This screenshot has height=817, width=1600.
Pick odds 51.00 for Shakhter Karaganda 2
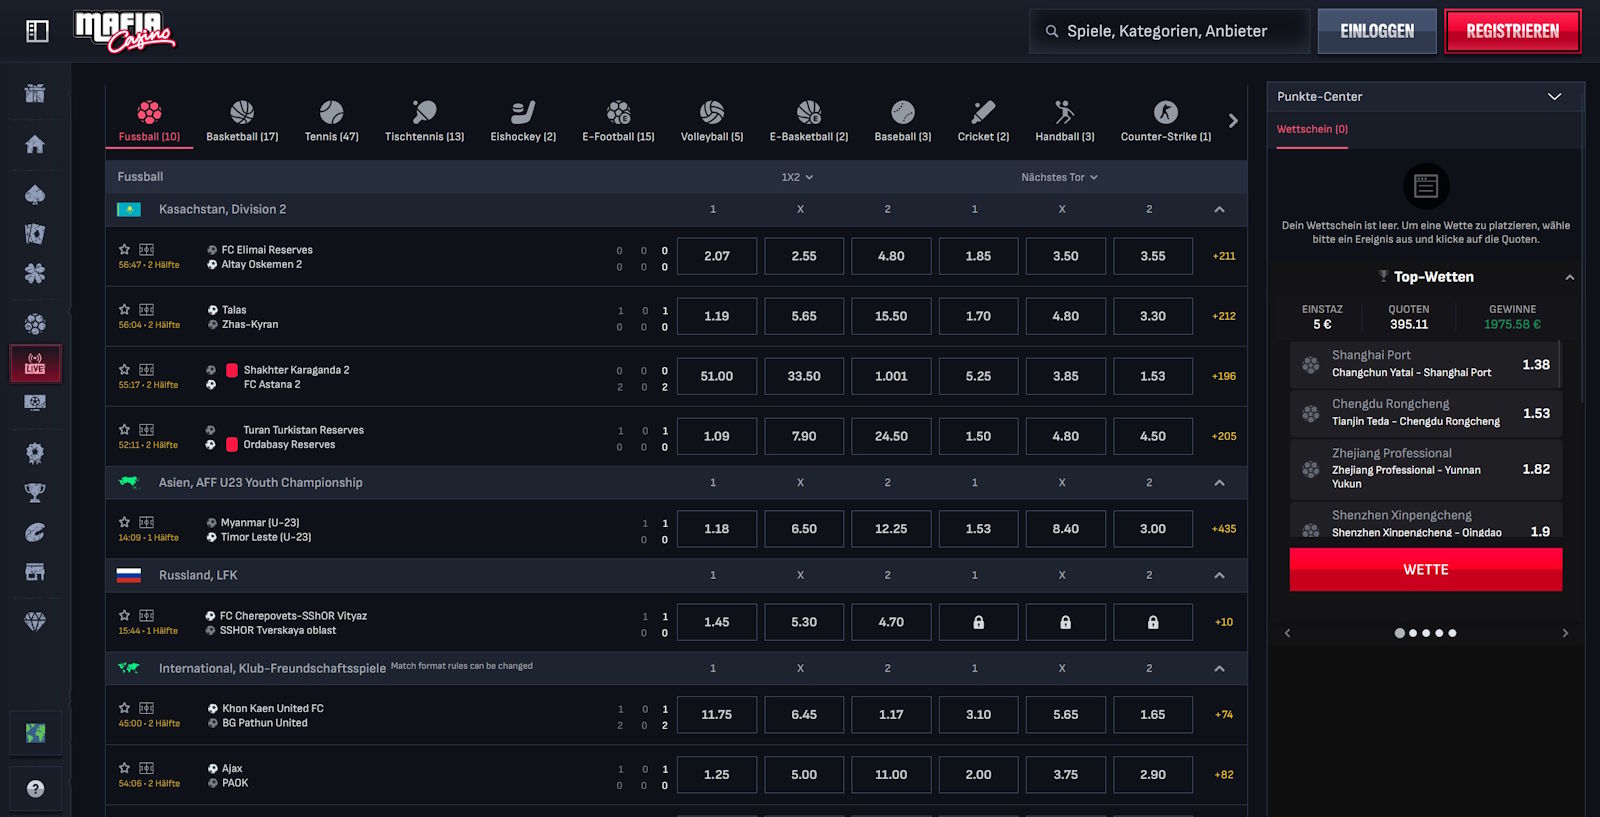point(717,376)
